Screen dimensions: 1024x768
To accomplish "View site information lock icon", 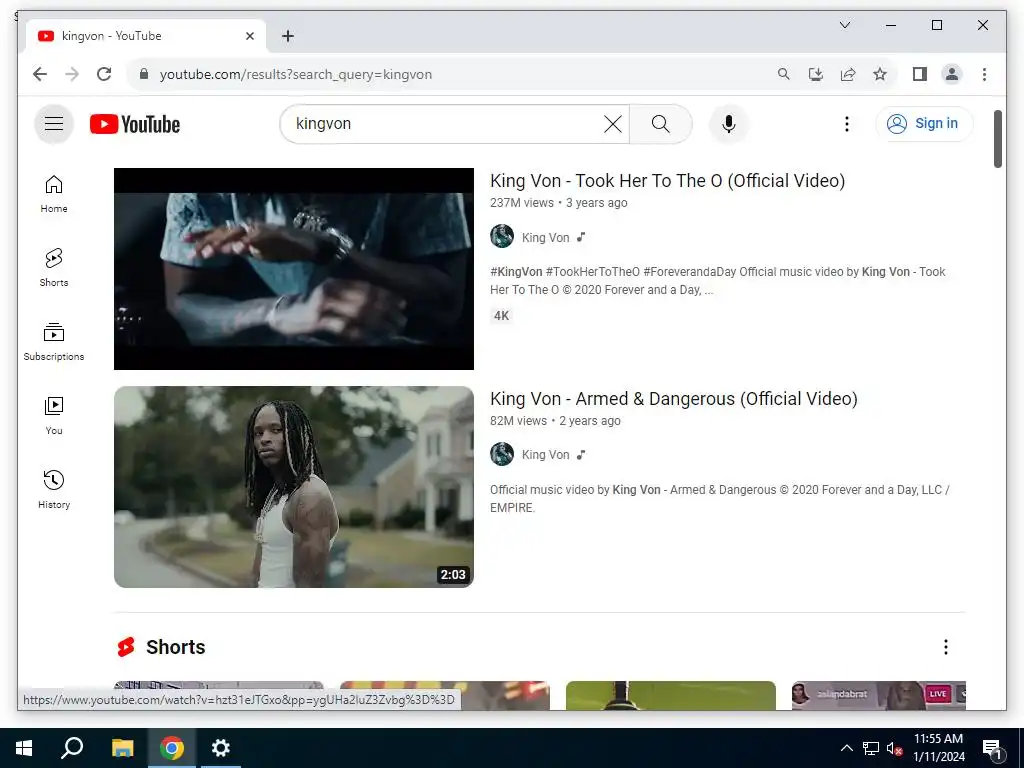I will (144, 74).
